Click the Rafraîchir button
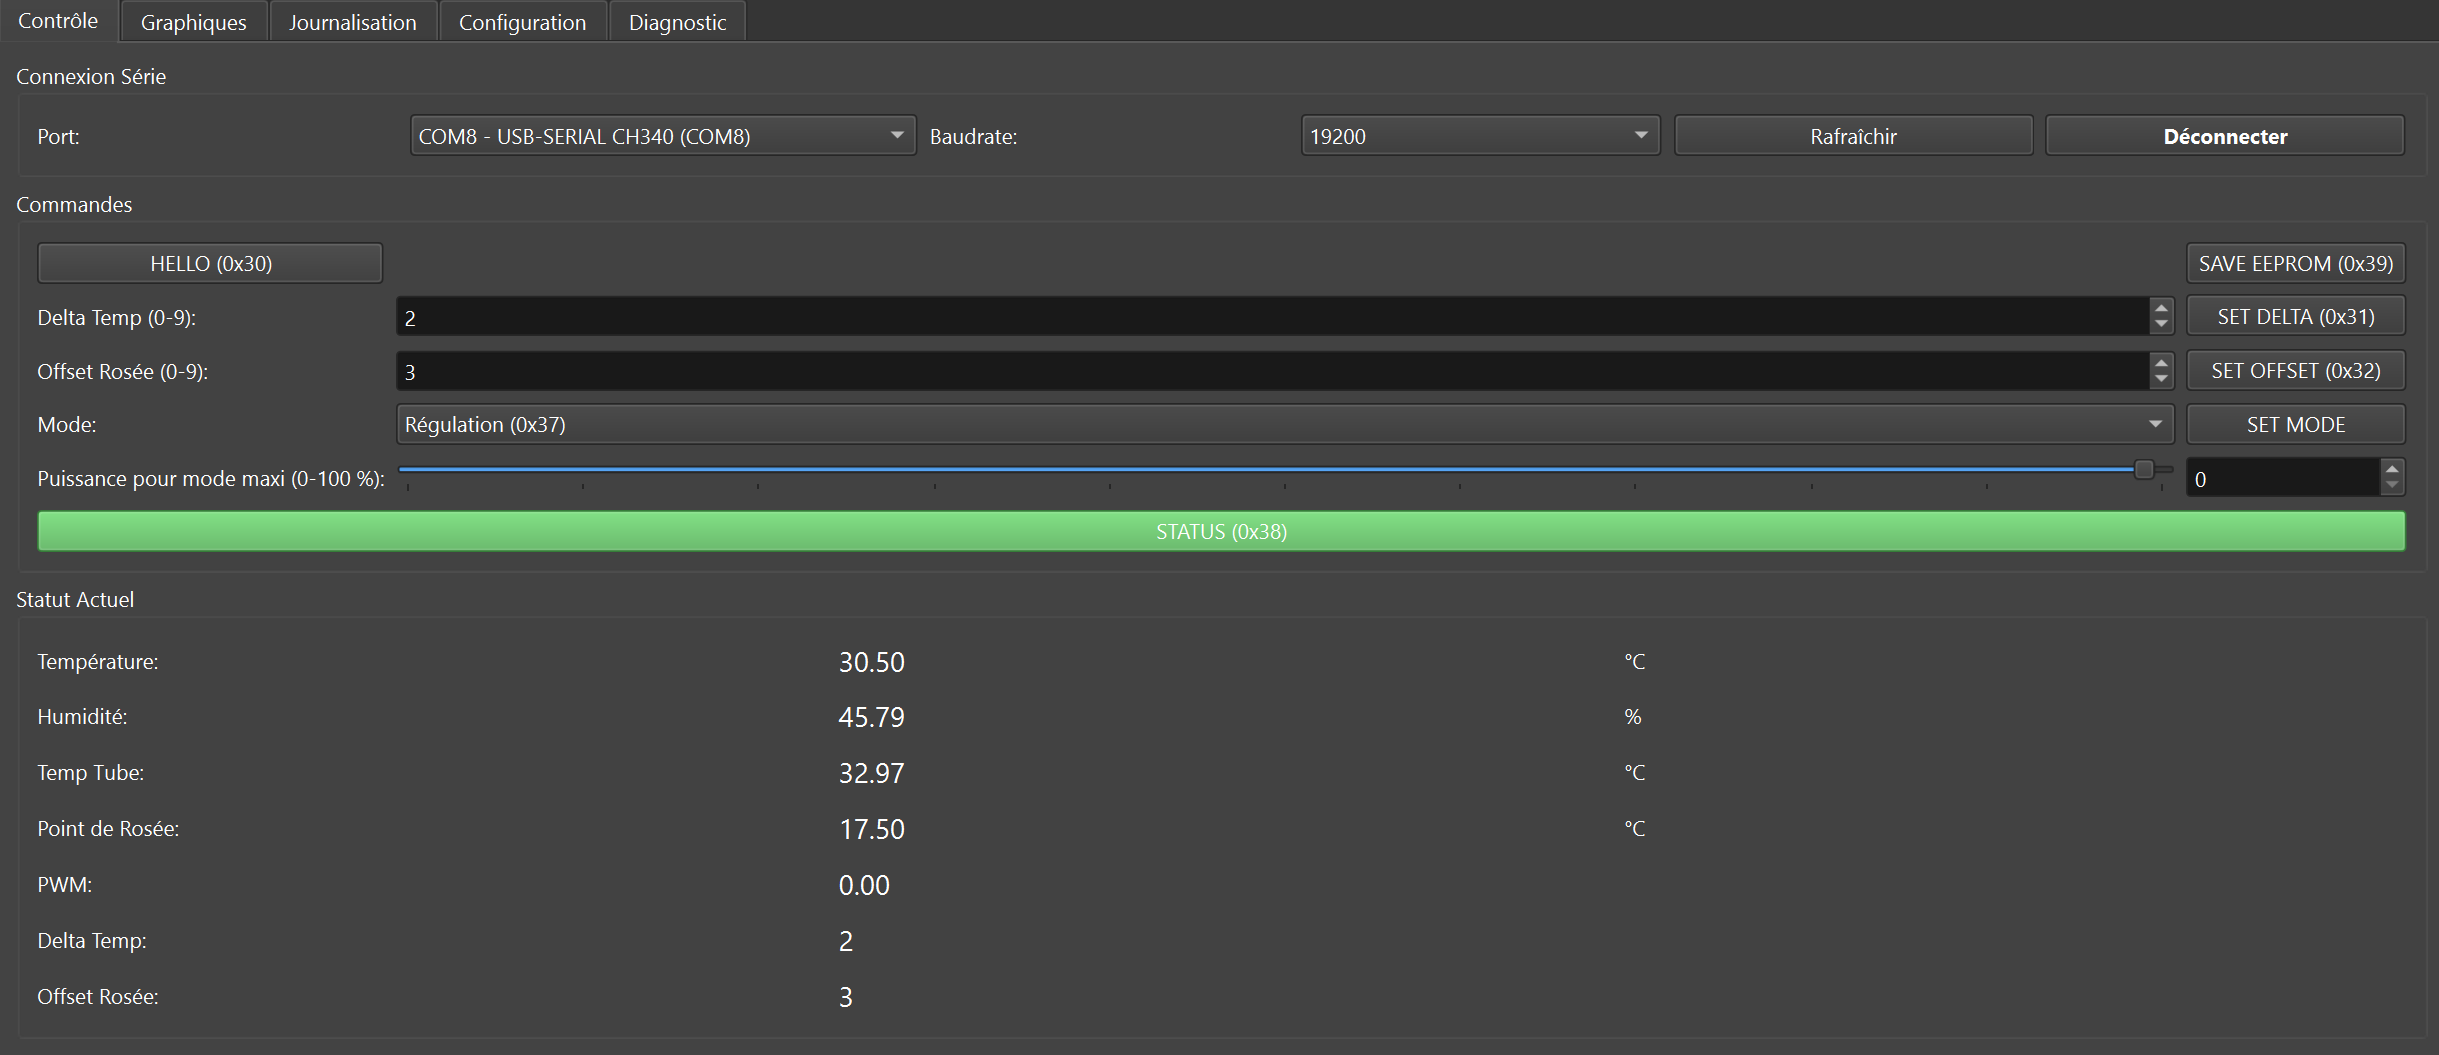Screen dimensions: 2439x1055 click(x=1853, y=136)
